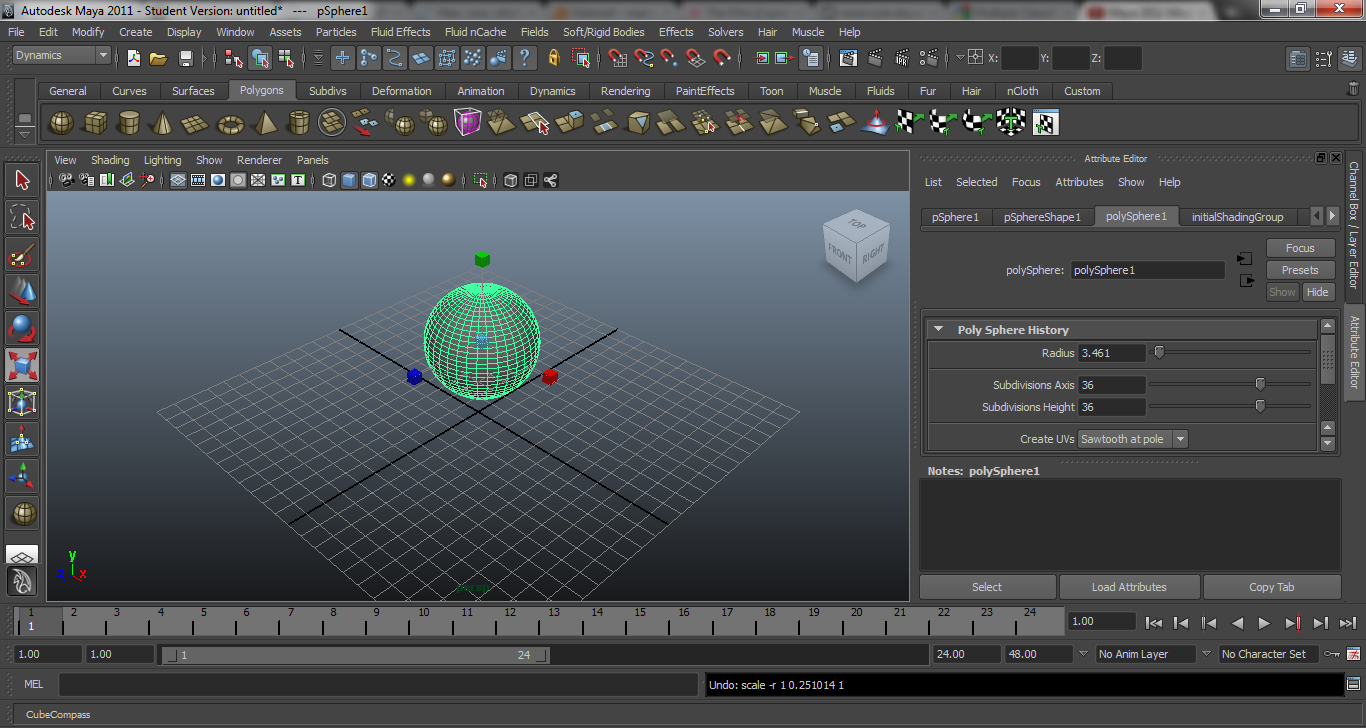Start IPR render from status line
Screen dimensions: 1366x728
point(902,58)
